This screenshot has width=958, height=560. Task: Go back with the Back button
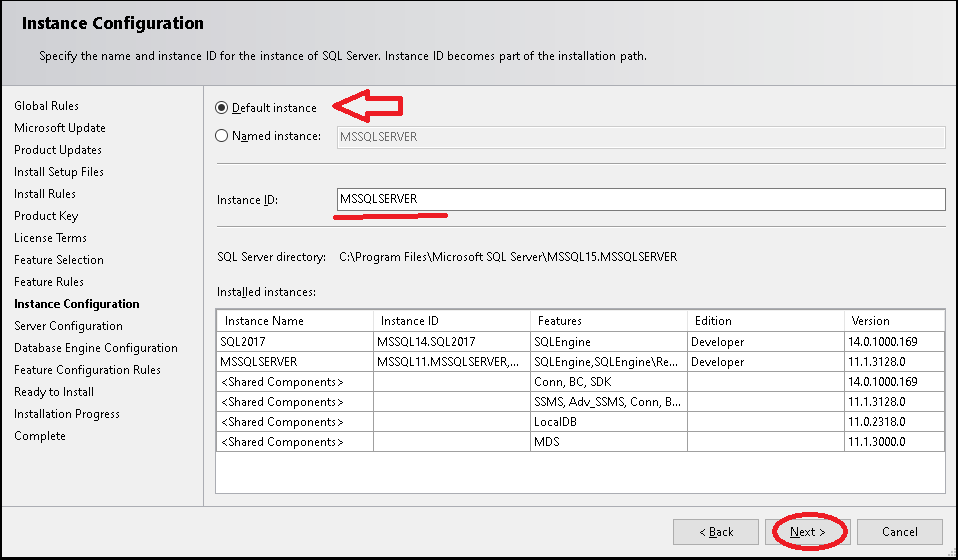click(716, 532)
